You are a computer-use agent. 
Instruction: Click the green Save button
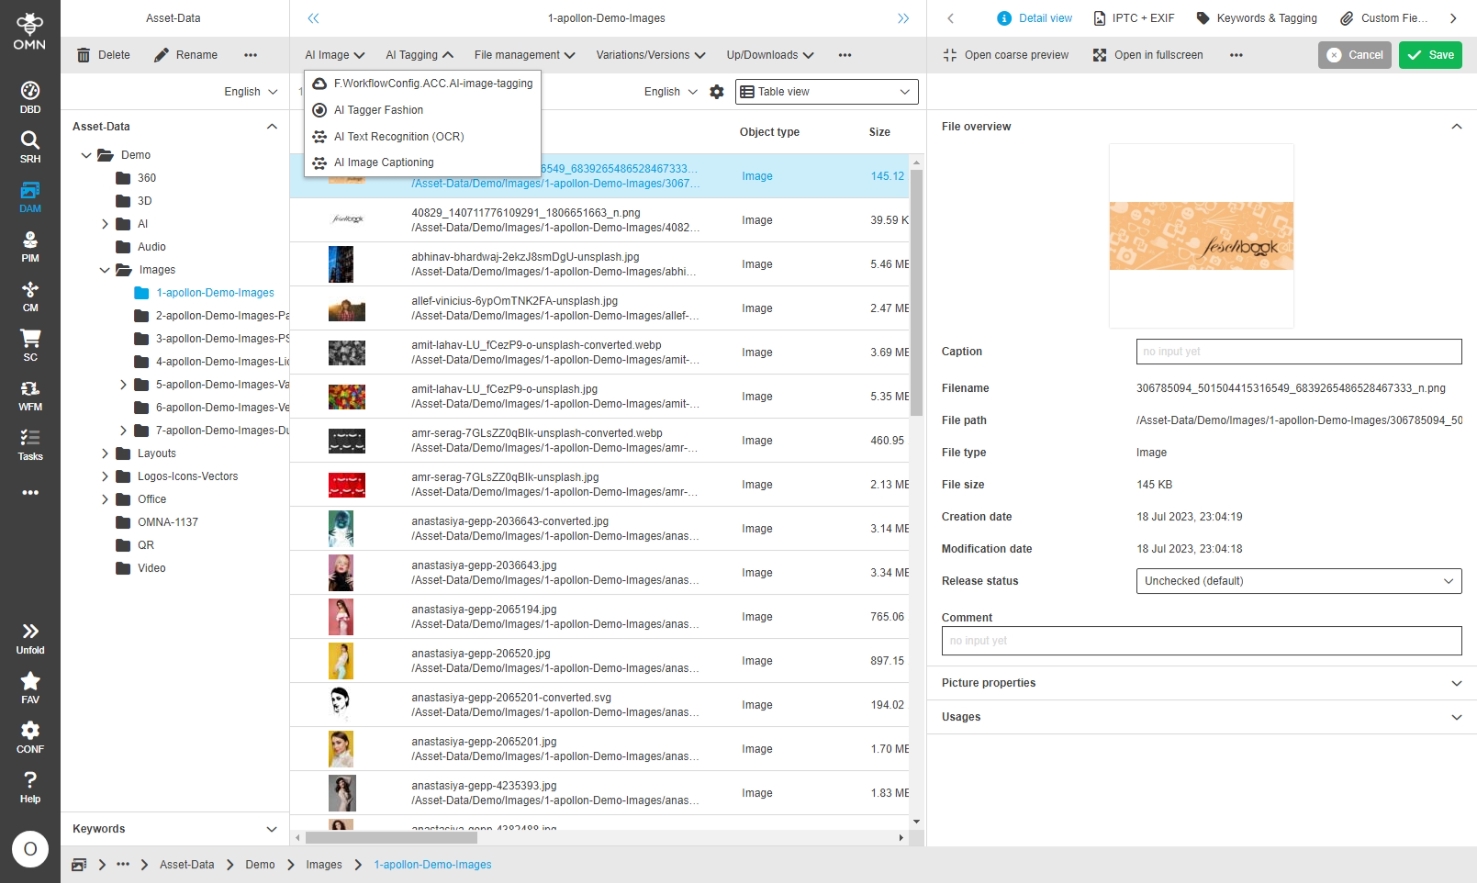(x=1430, y=55)
